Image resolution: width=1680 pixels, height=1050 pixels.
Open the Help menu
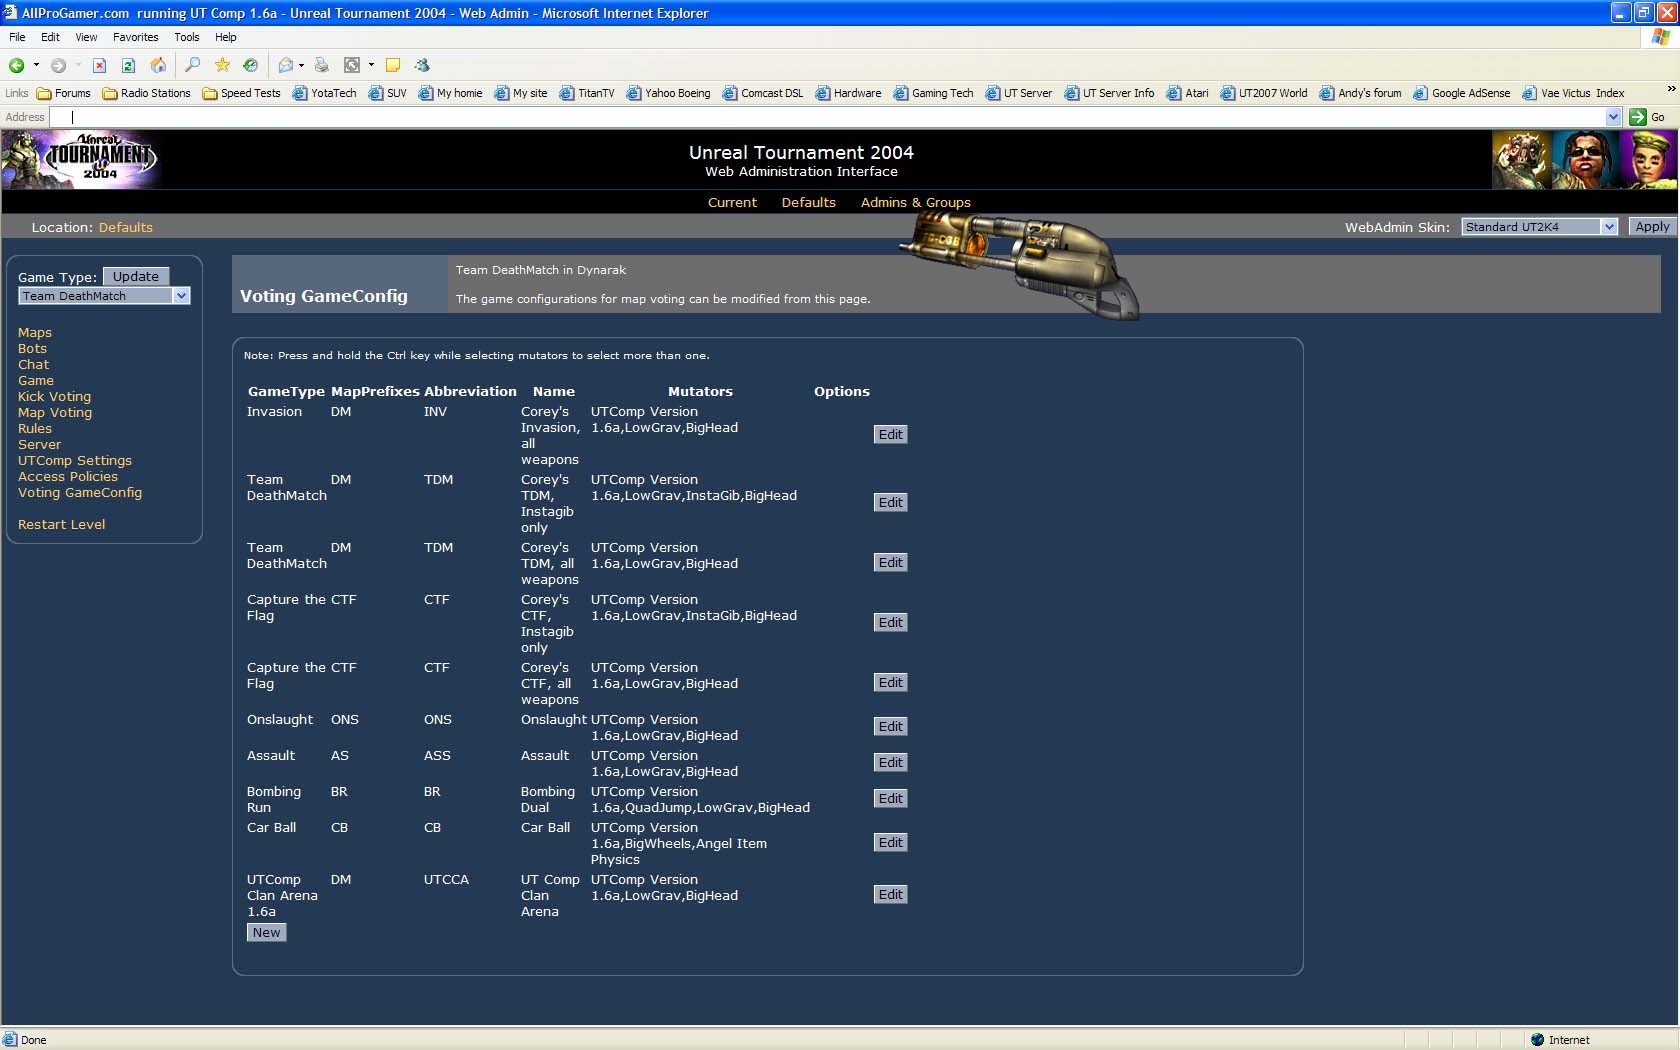[x=226, y=37]
